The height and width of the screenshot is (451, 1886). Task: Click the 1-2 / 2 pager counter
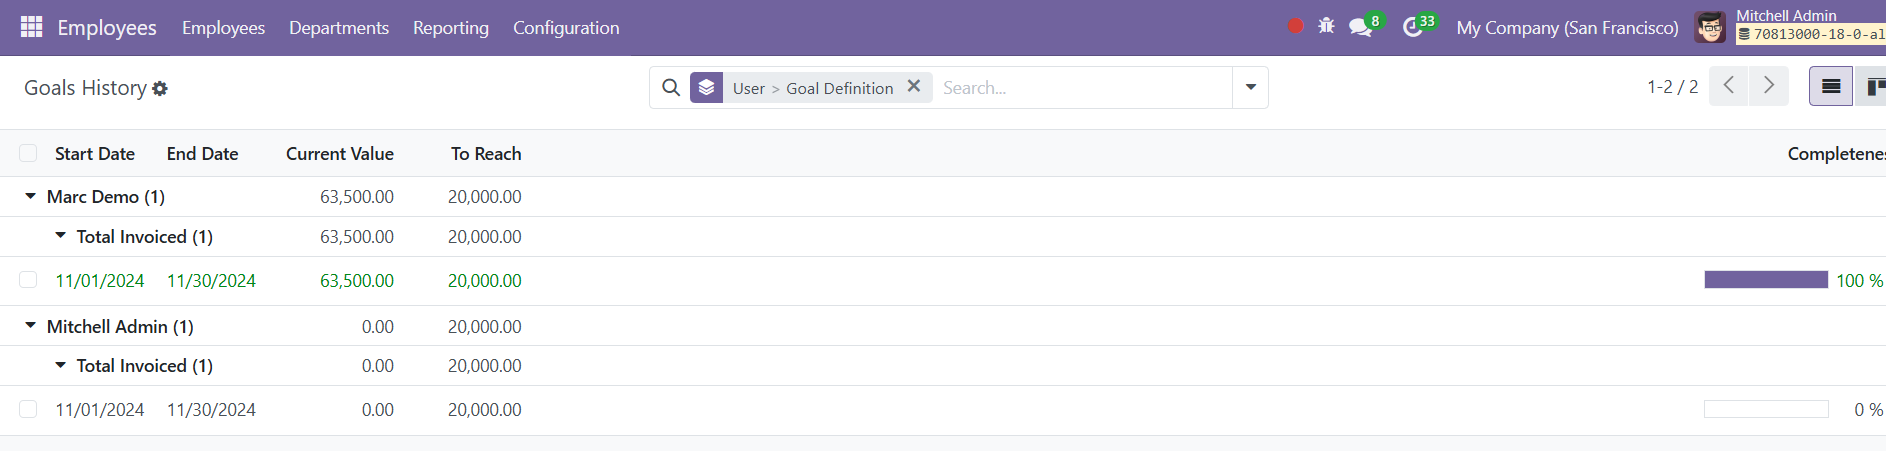[1672, 87]
